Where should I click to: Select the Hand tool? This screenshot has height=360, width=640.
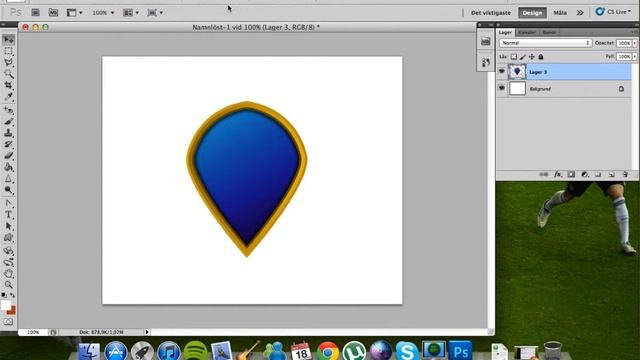point(9,273)
